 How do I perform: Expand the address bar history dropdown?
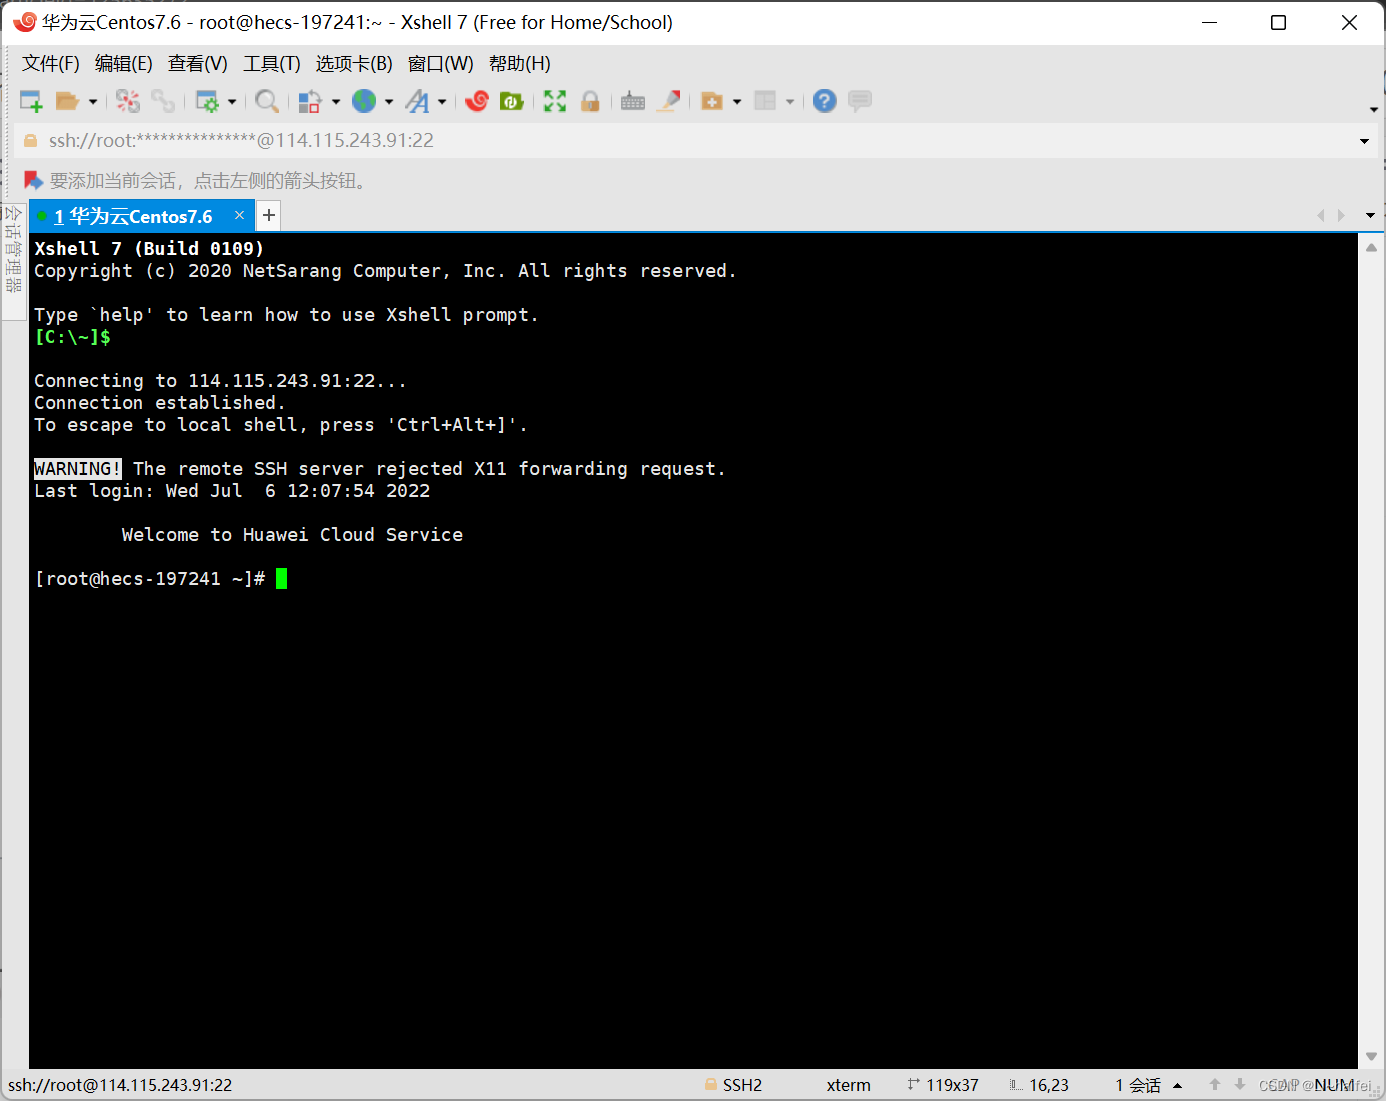1364,141
